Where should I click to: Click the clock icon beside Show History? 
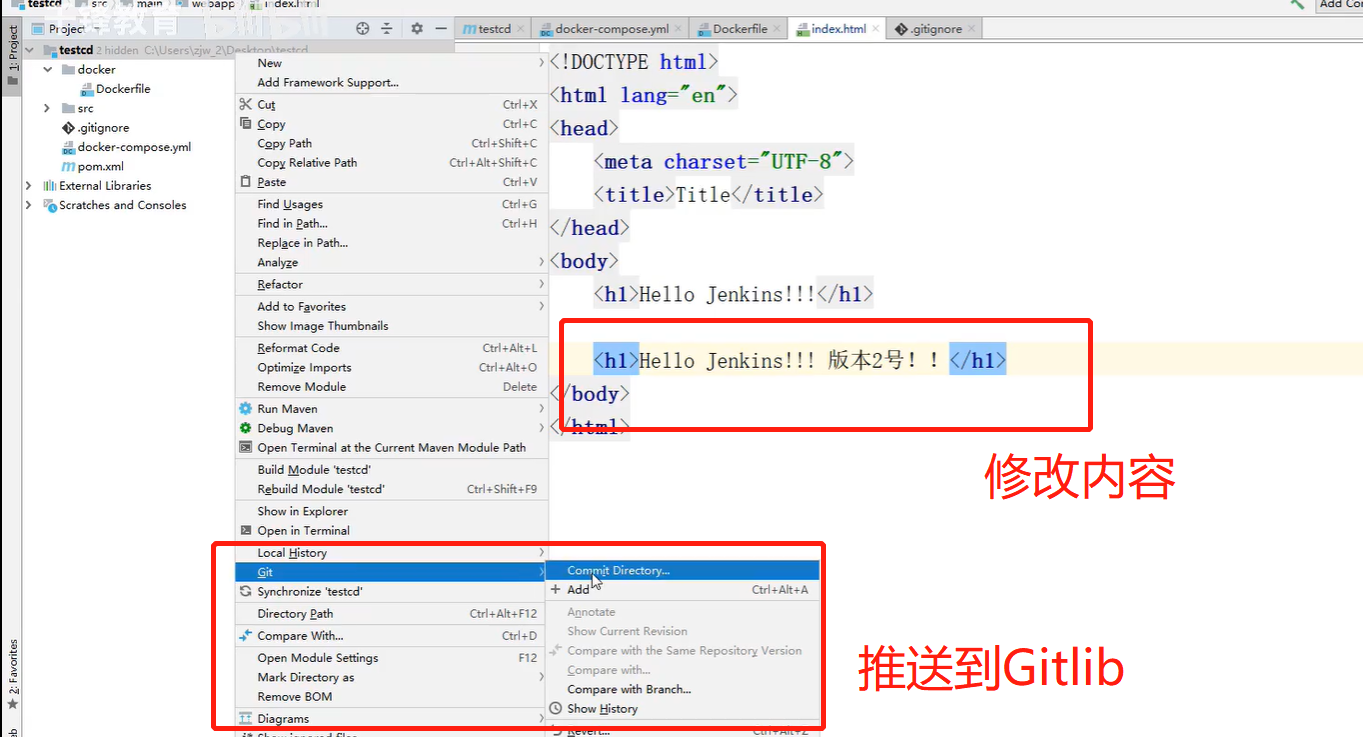(x=556, y=708)
